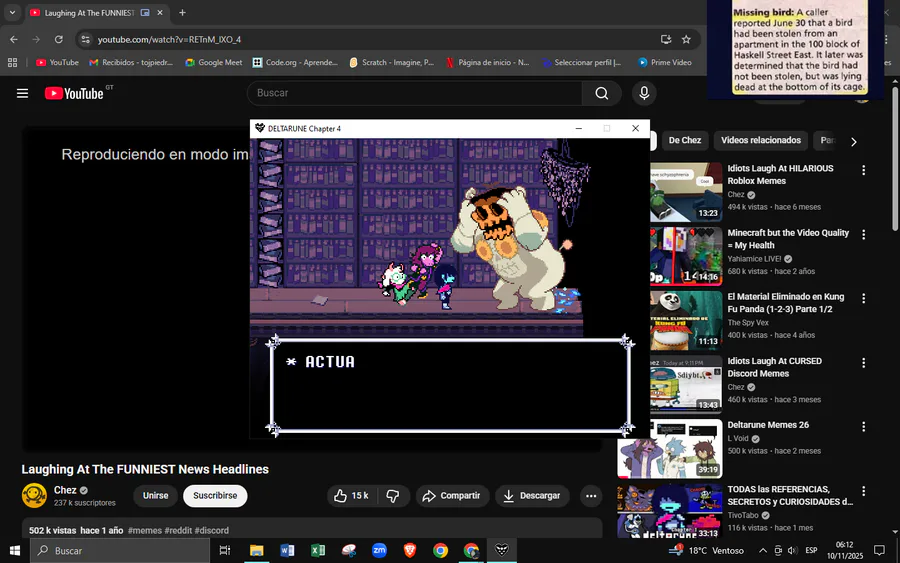The height and width of the screenshot is (563, 900).
Task: Open the YouTube bookmark
Action: [57, 63]
